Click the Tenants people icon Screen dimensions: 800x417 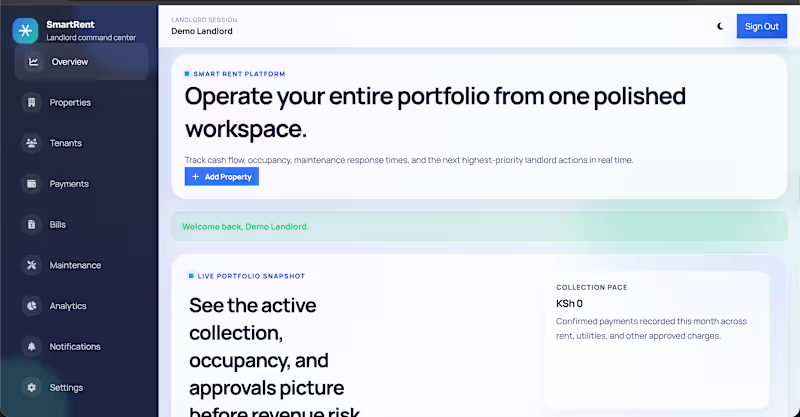click(x=32, y=143)
